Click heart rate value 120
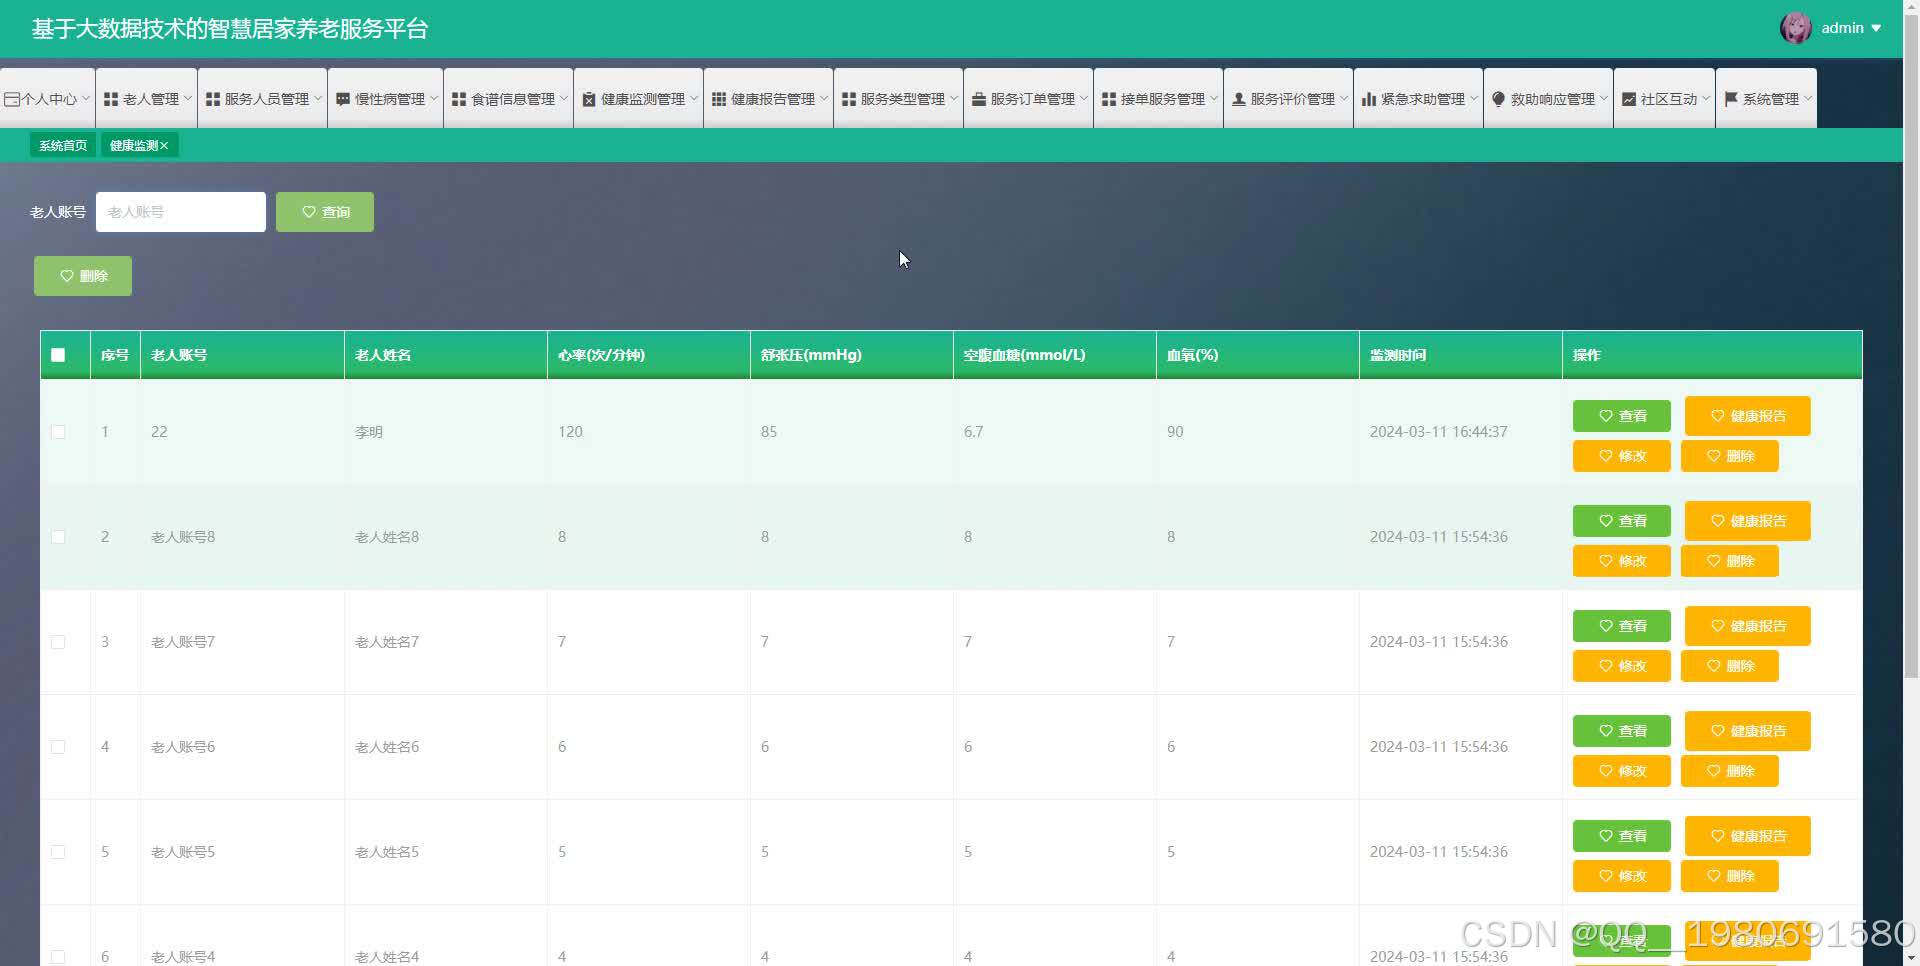This screenshot has height=966, width=1920. [x=570, y=432]
